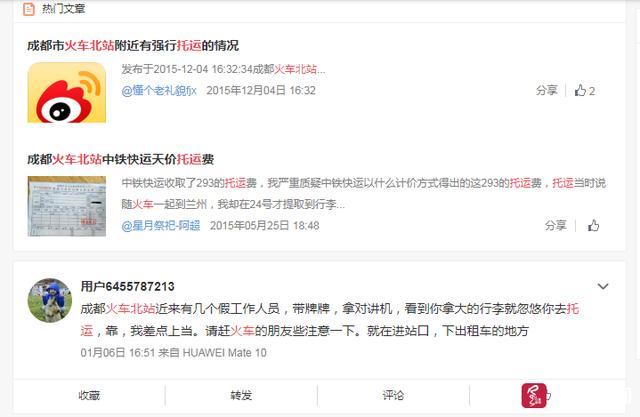Select 收藏 to favorite the post
The width and height of the screenshot is (640, 417).
point(89,395)
